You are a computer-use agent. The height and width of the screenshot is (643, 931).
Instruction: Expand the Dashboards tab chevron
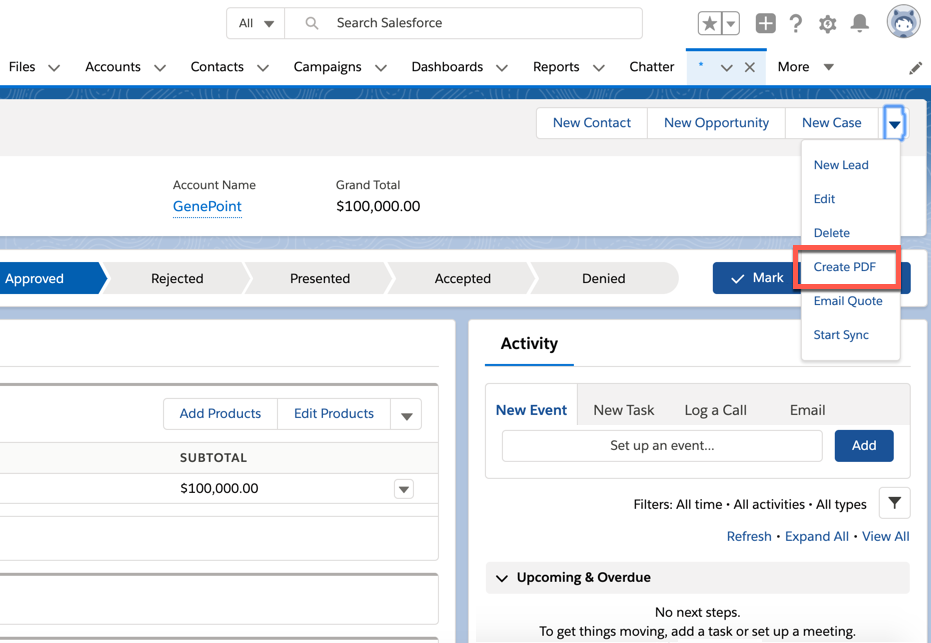point(502,68)
